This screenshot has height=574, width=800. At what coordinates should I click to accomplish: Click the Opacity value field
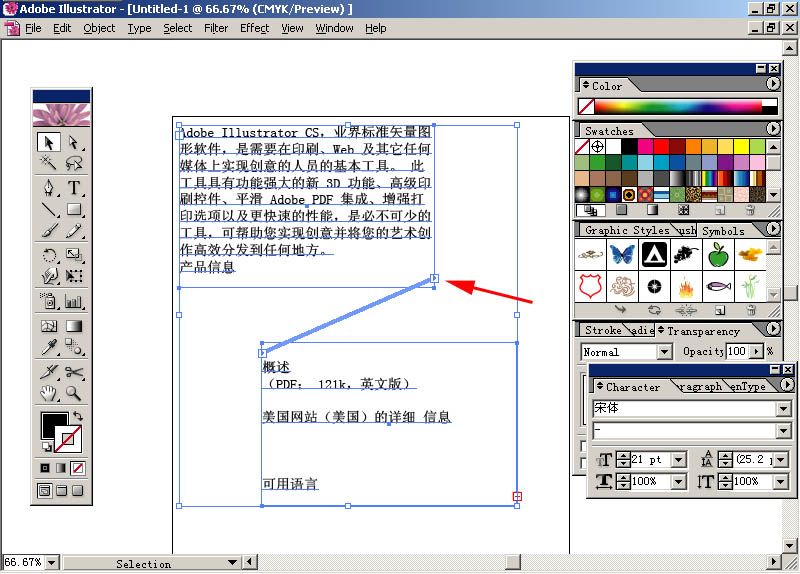(x=737, y=352)
